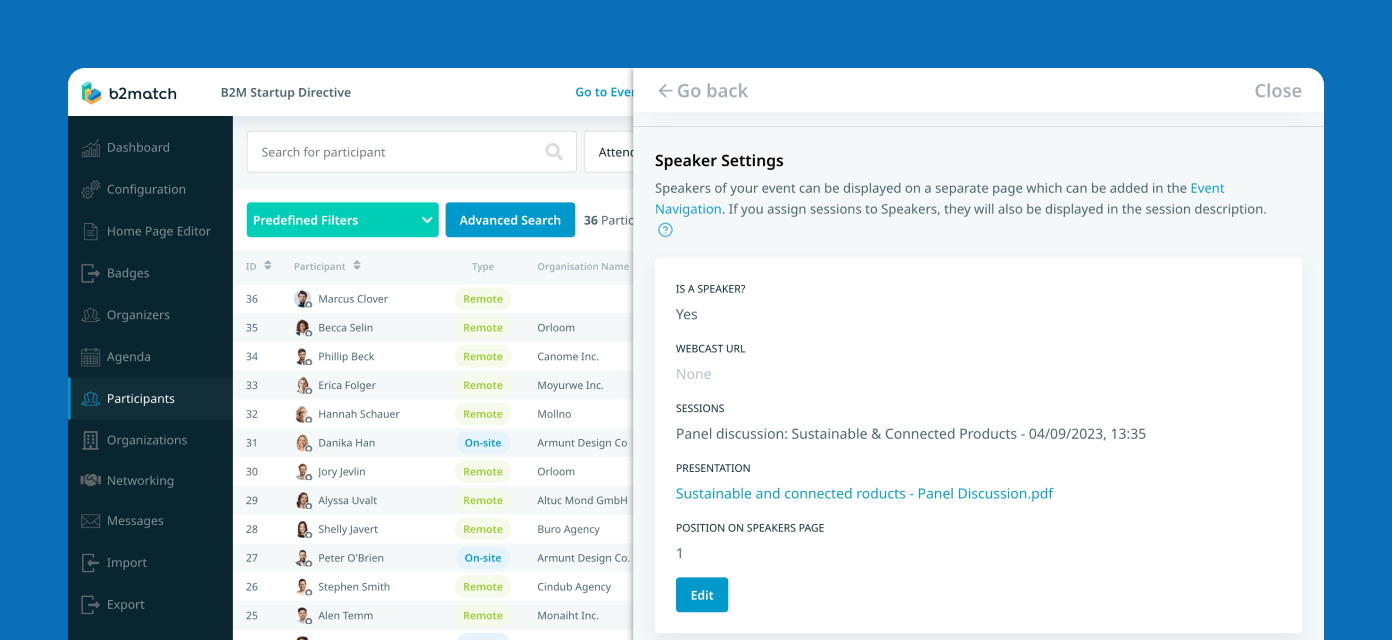
Task: Click Danika Han's avatar
Action: pos(303,443)
